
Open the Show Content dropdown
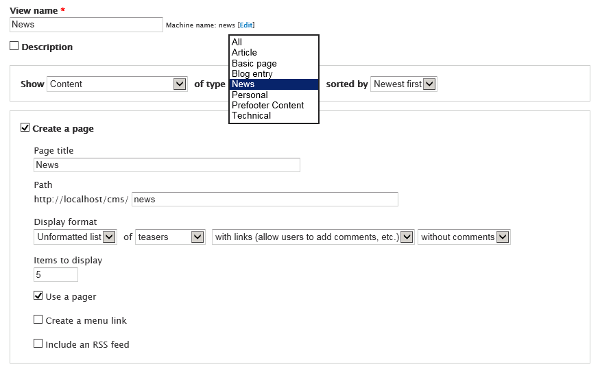pyautogui.click(x=117, y=84)
